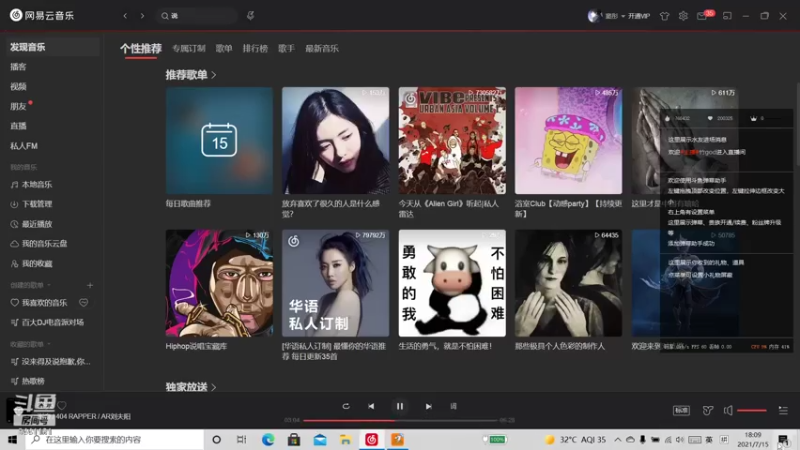Skip to next track
The width and height of the screenshot is (800, 450).
coord(429,406)
